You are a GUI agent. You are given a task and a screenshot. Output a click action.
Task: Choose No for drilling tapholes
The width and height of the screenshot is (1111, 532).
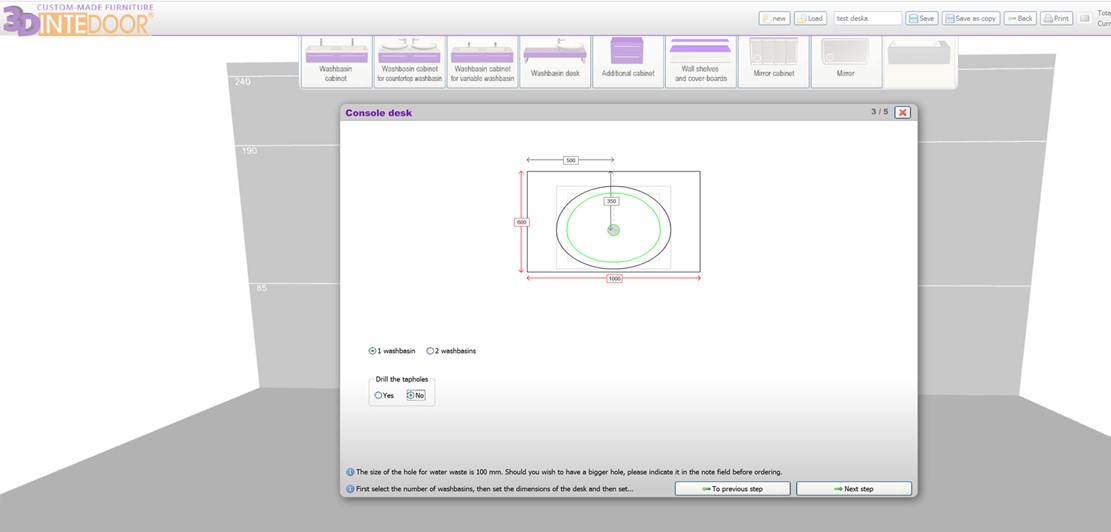(x=411, y=395)
